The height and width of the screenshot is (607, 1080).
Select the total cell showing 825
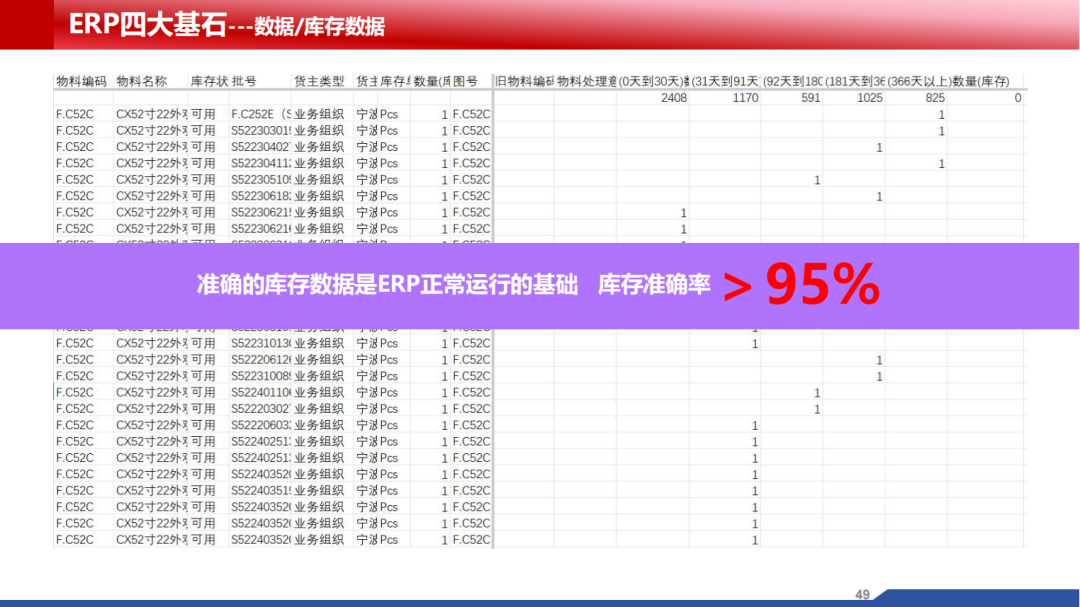934,98
